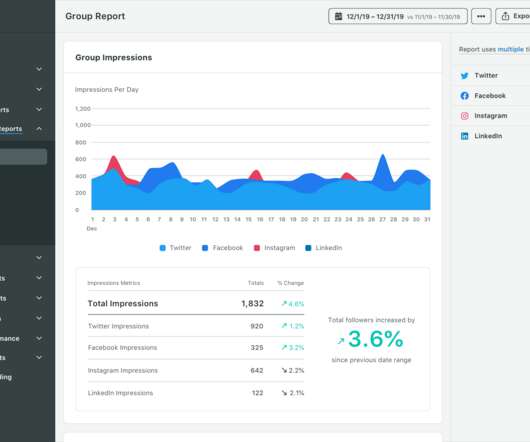The height and width of the screenshot is (442, 530).
Task: Toggle Facebook series in chart legend
Action: coord(222,248)
